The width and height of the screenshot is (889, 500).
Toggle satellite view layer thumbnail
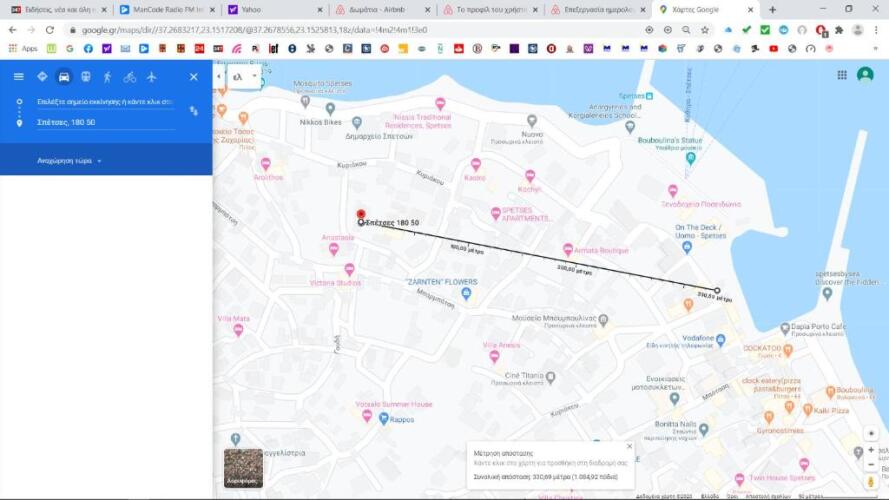click(x=243, y=467)
